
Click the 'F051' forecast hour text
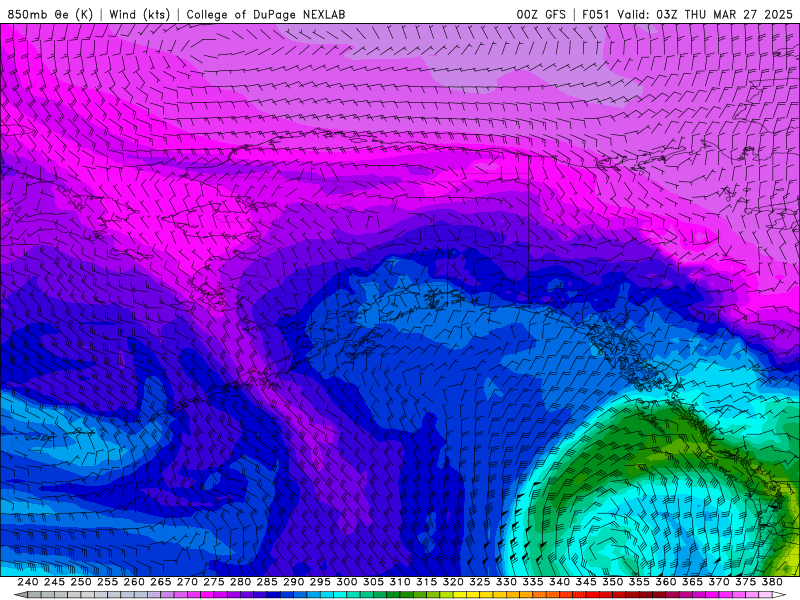[595, 14]
